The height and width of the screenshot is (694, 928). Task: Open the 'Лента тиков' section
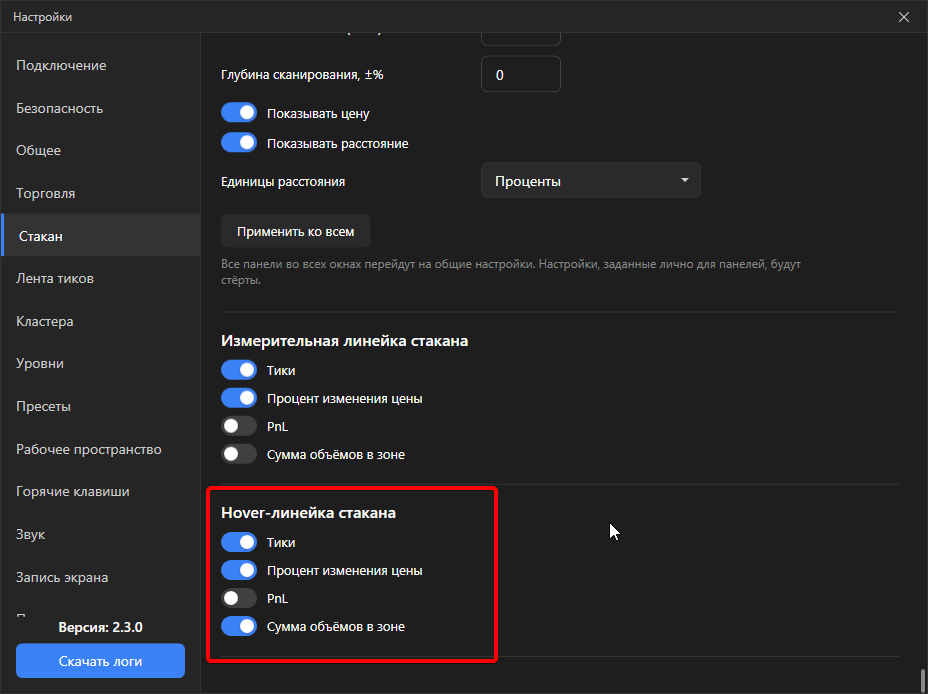(101, 278)
